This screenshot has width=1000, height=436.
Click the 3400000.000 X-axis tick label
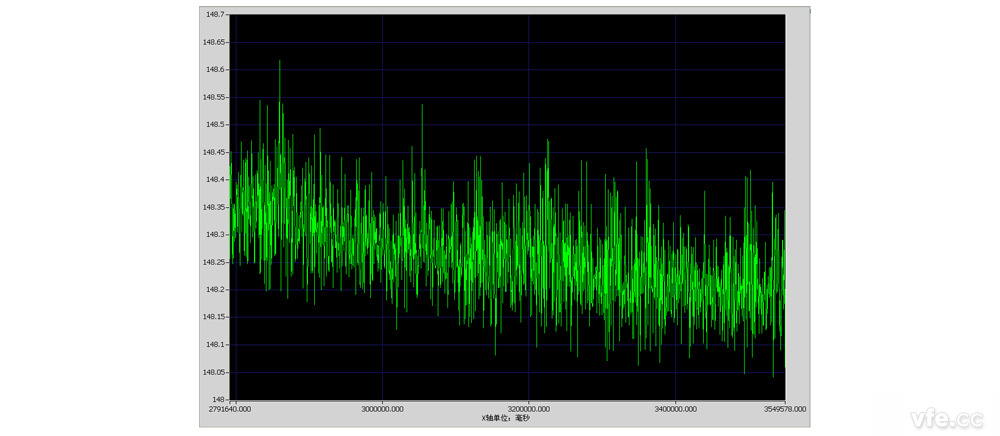coord(675,408)
